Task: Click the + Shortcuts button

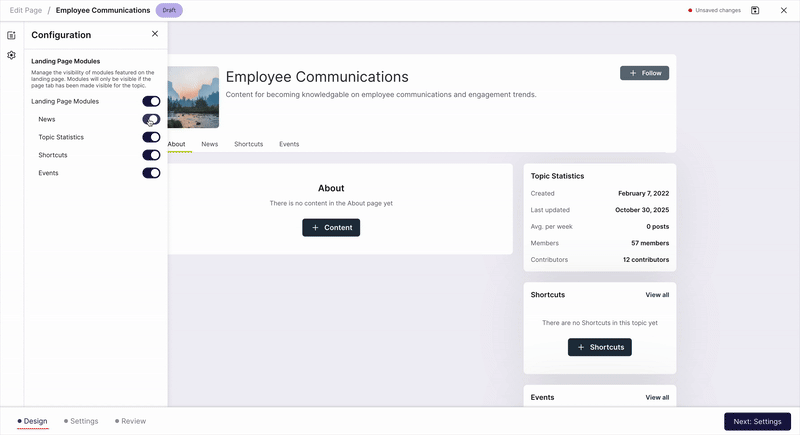Action: (599, 347)
